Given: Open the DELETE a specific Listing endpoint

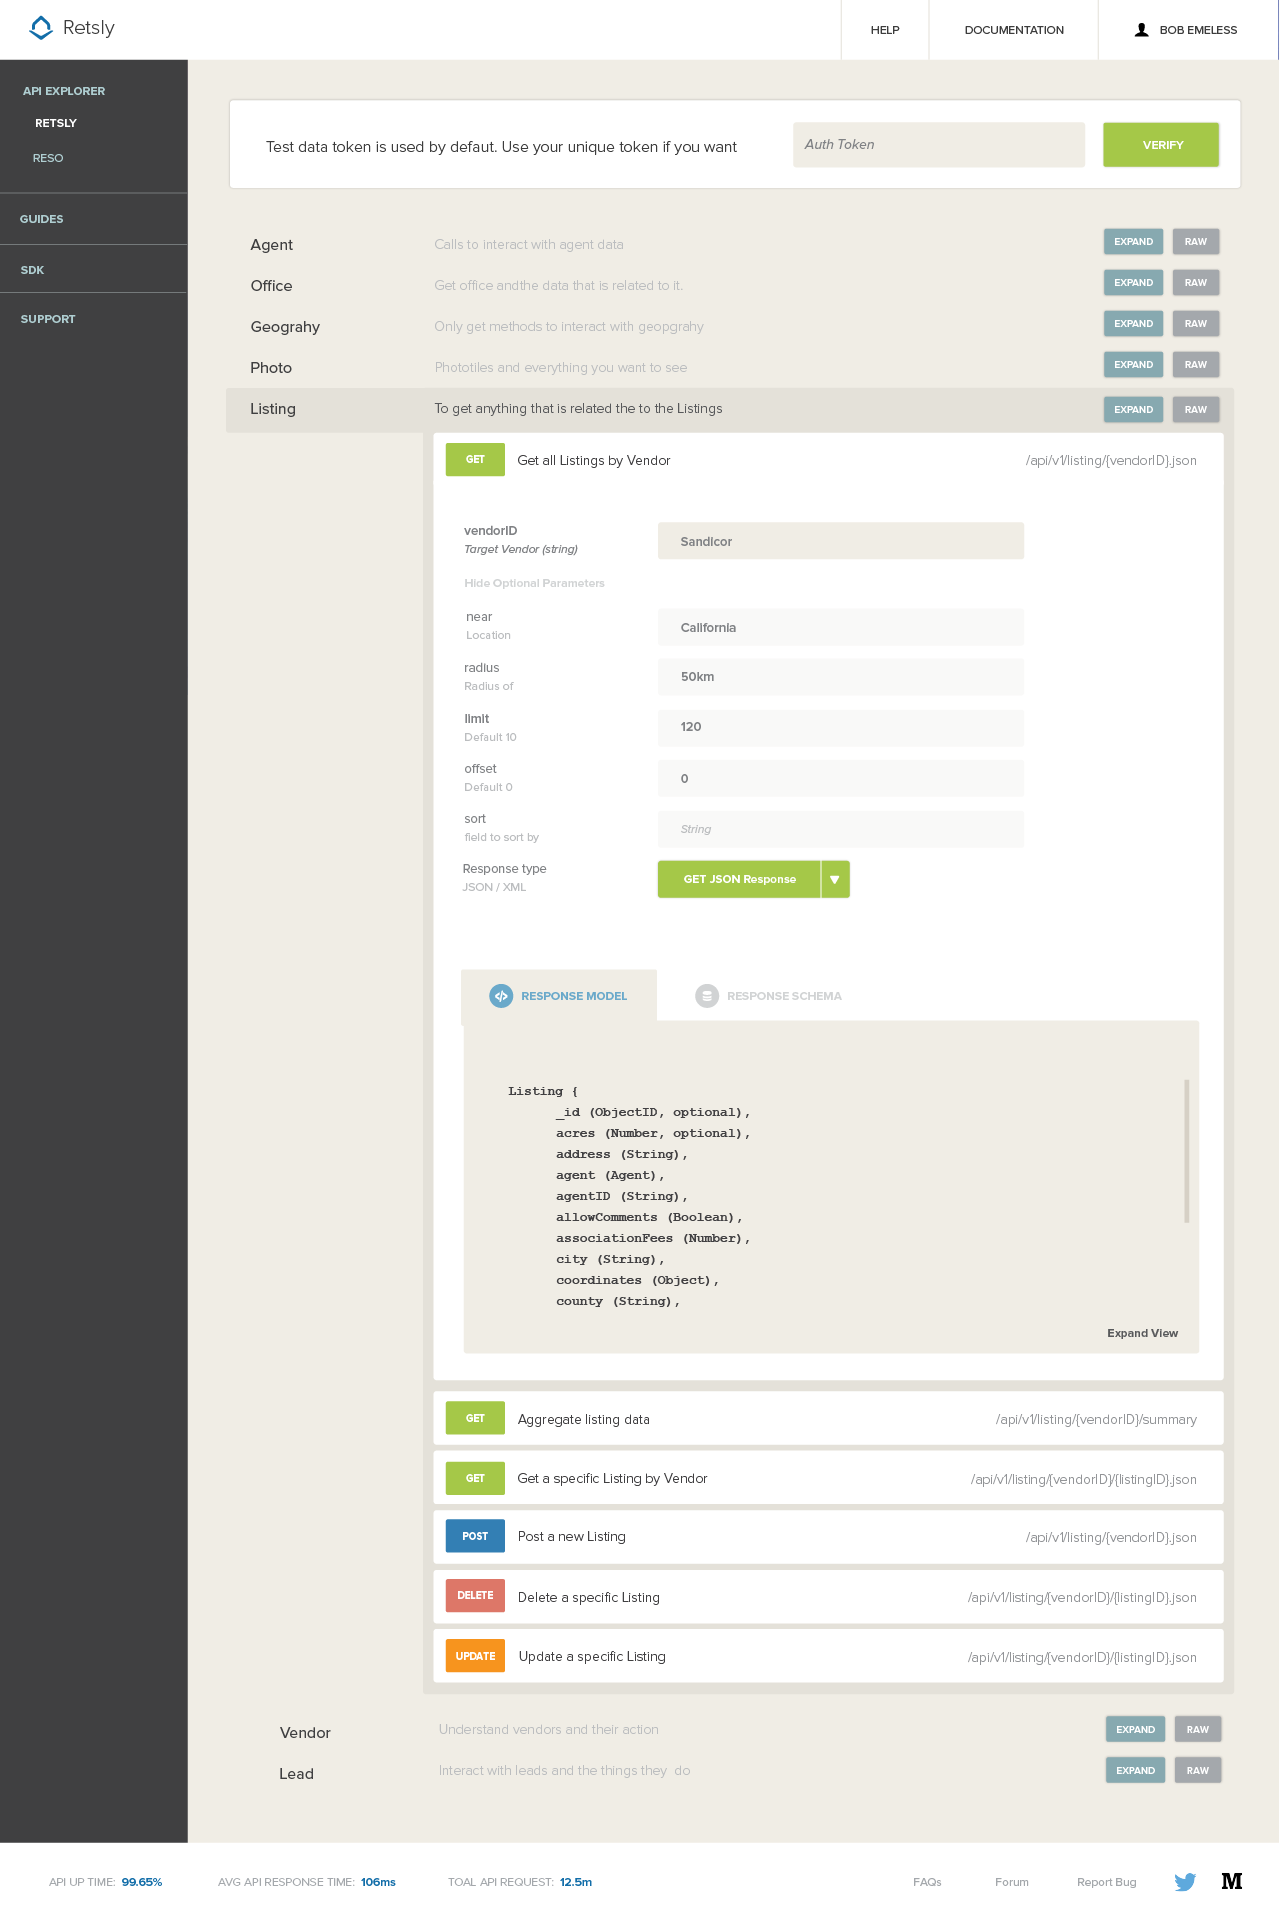Looking at the screenshot, I should click(828, 1597).
